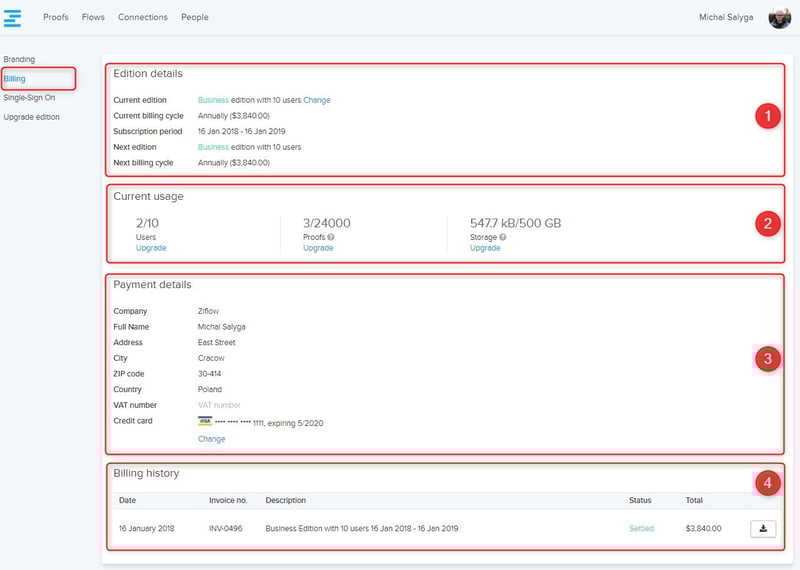Click the Ziflow logo icon
The height and width of the screenshot is (570, 800).
pyautogui.click(x=12, y=17)
